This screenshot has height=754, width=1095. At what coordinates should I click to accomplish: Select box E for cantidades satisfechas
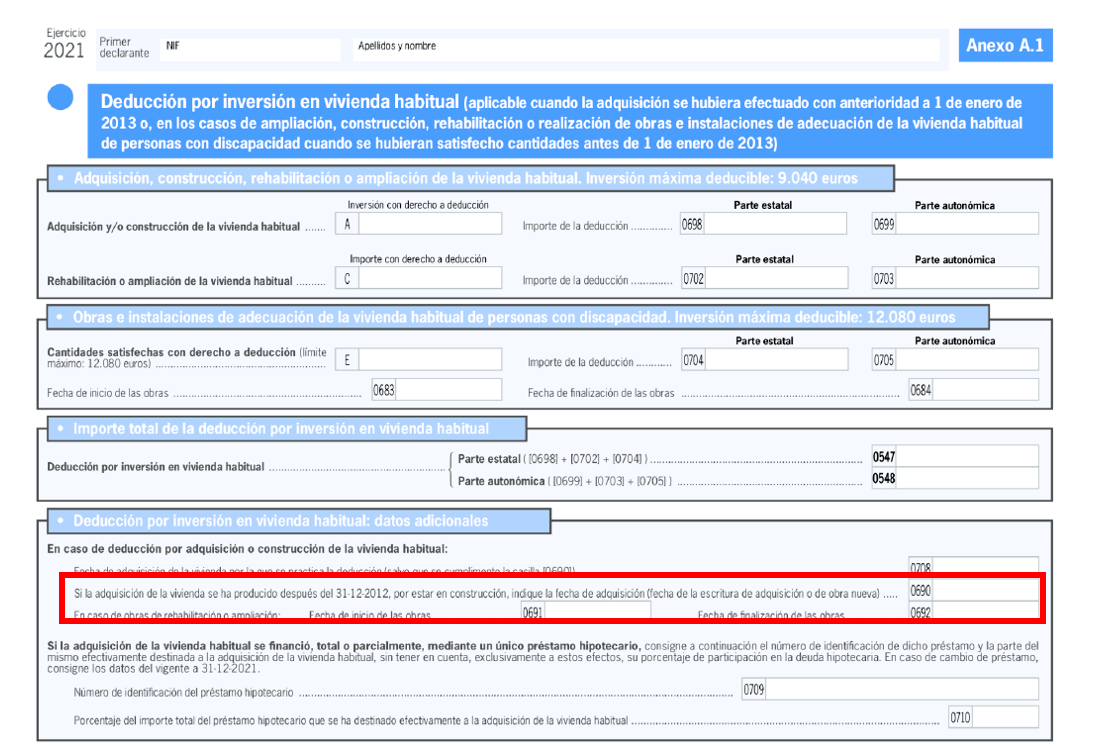click(422, 360)
